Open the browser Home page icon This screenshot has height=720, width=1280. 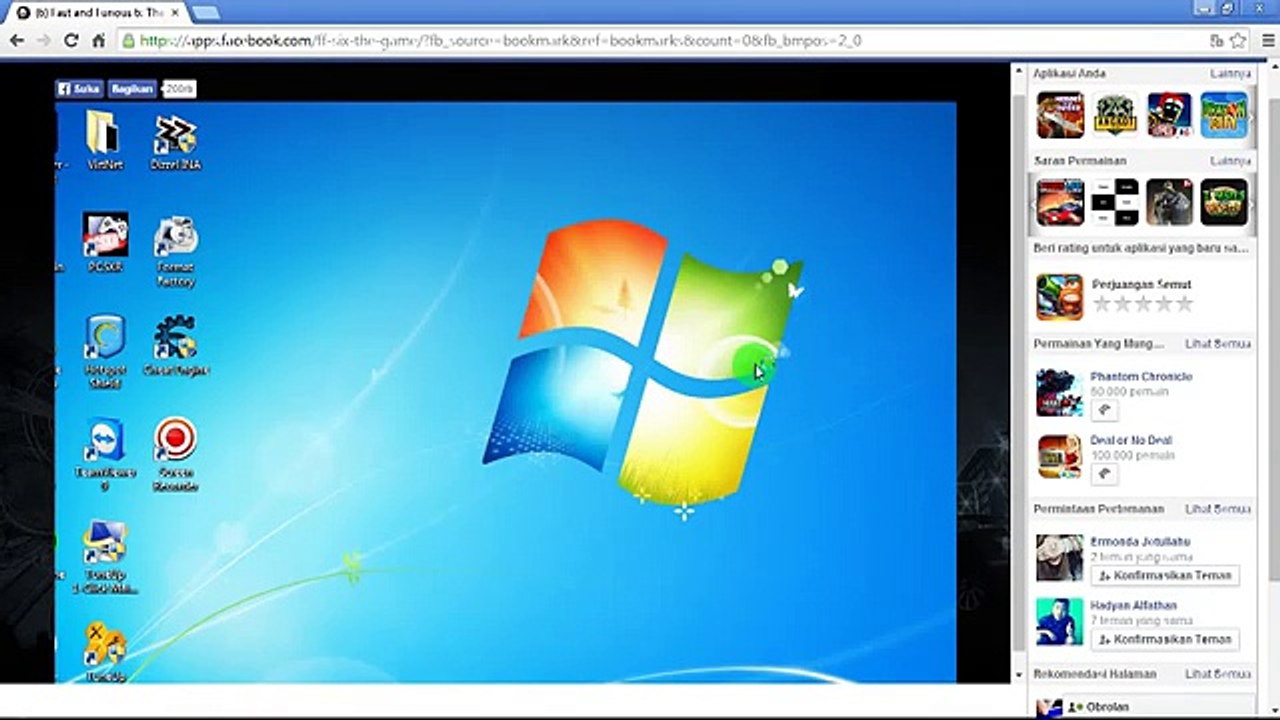pos(98,41)
